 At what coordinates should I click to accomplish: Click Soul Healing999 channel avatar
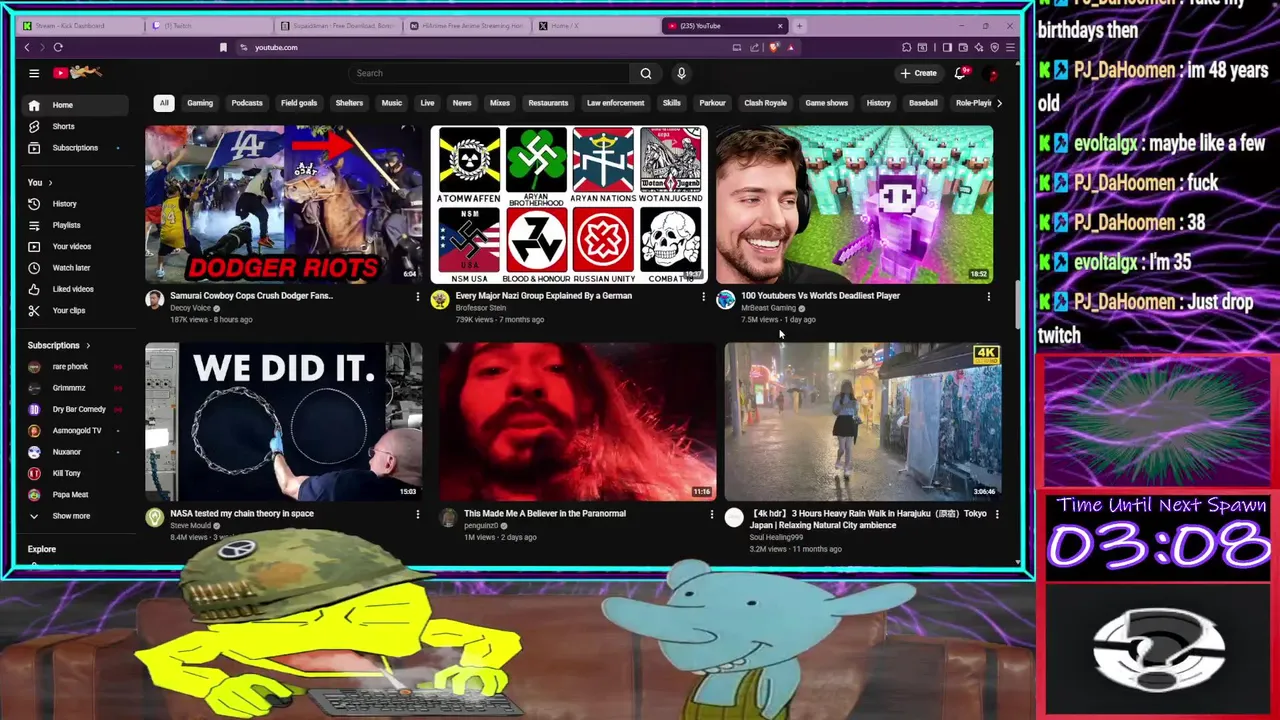734,517
